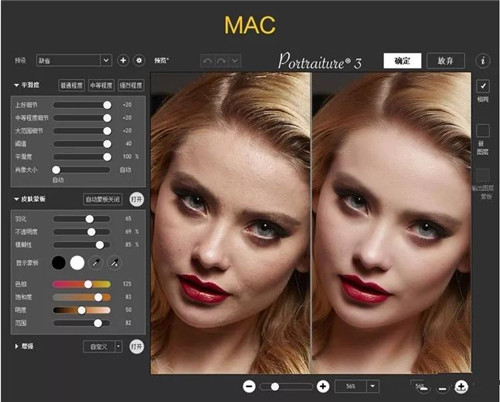The width and height of the screenshot is (500, 402).
Task: Select the 中等程度 medium smoothing preset
Action: 101,85
